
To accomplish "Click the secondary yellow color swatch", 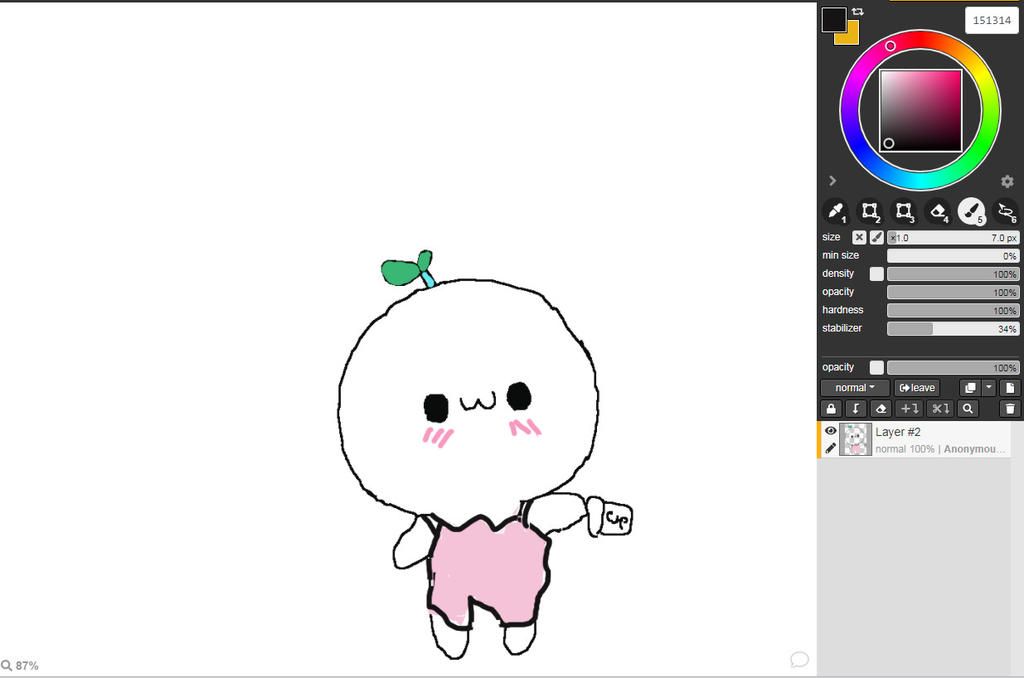I will tap(852, 39).
